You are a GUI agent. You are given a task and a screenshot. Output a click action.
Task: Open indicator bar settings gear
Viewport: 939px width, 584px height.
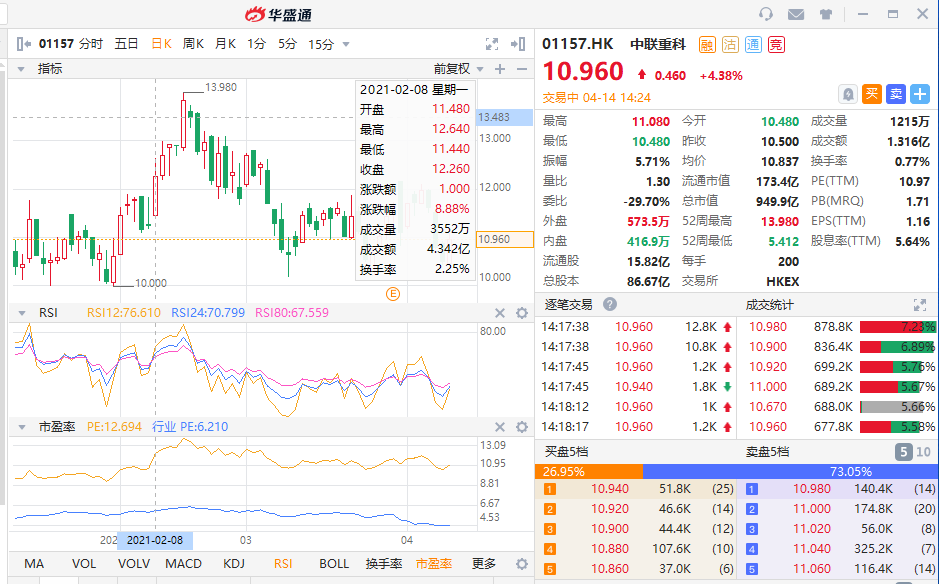[522, 564]
